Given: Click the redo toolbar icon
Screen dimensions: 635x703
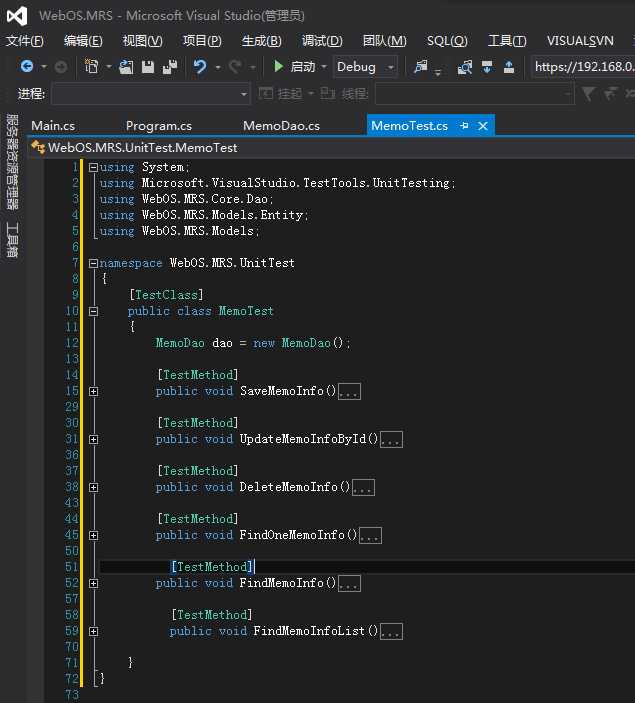Looking at the screenshot, I should [x=235, y=67].
